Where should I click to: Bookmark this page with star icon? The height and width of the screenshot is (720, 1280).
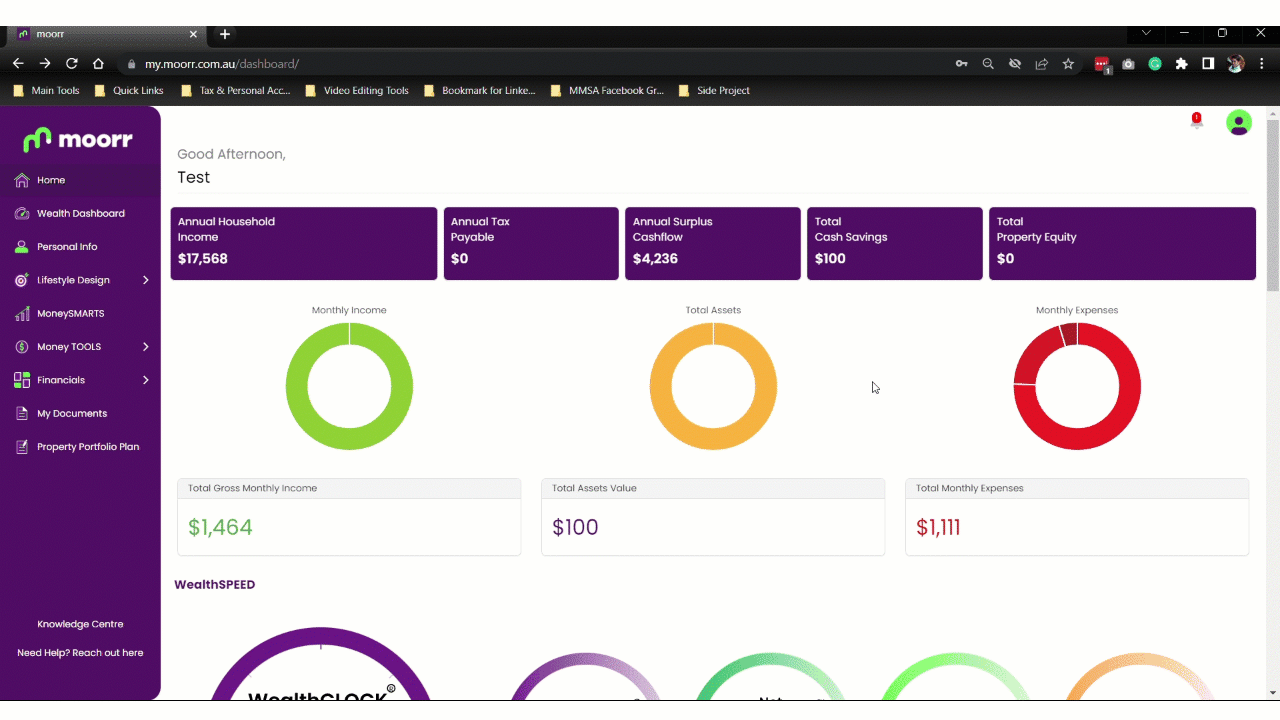(1068, 64)
